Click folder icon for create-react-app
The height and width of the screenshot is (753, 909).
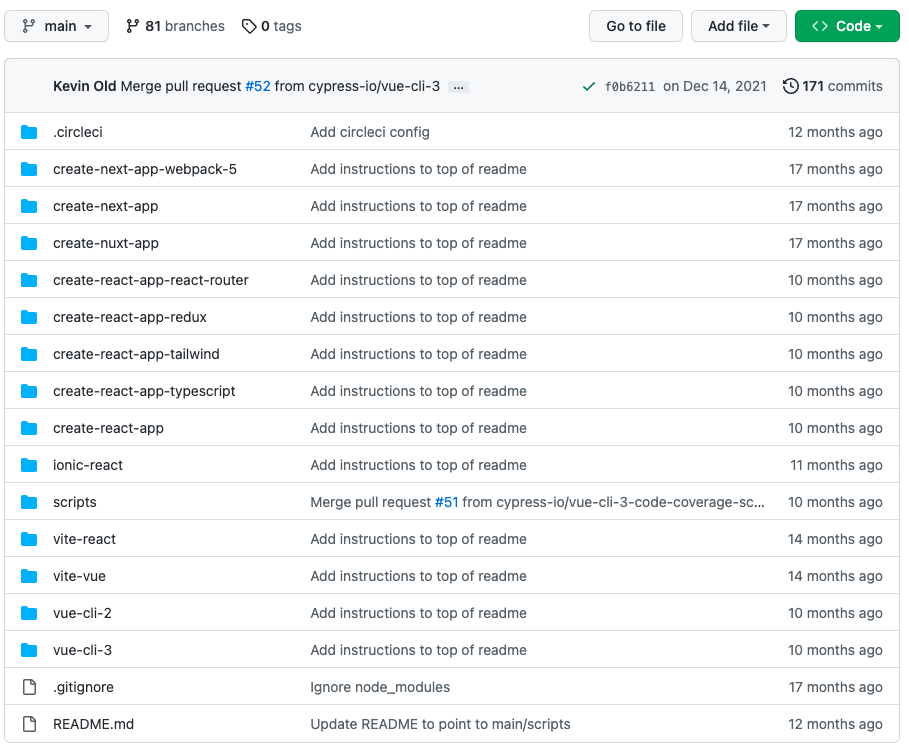[x=29, y=428]
